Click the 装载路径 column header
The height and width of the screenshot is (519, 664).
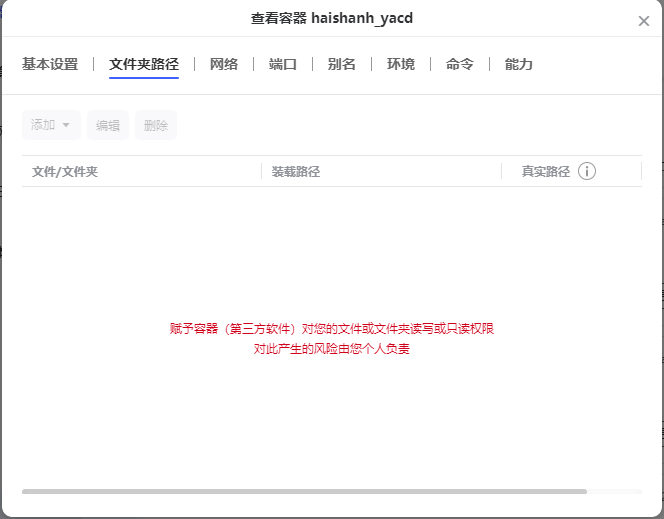[x=296, y=171]
